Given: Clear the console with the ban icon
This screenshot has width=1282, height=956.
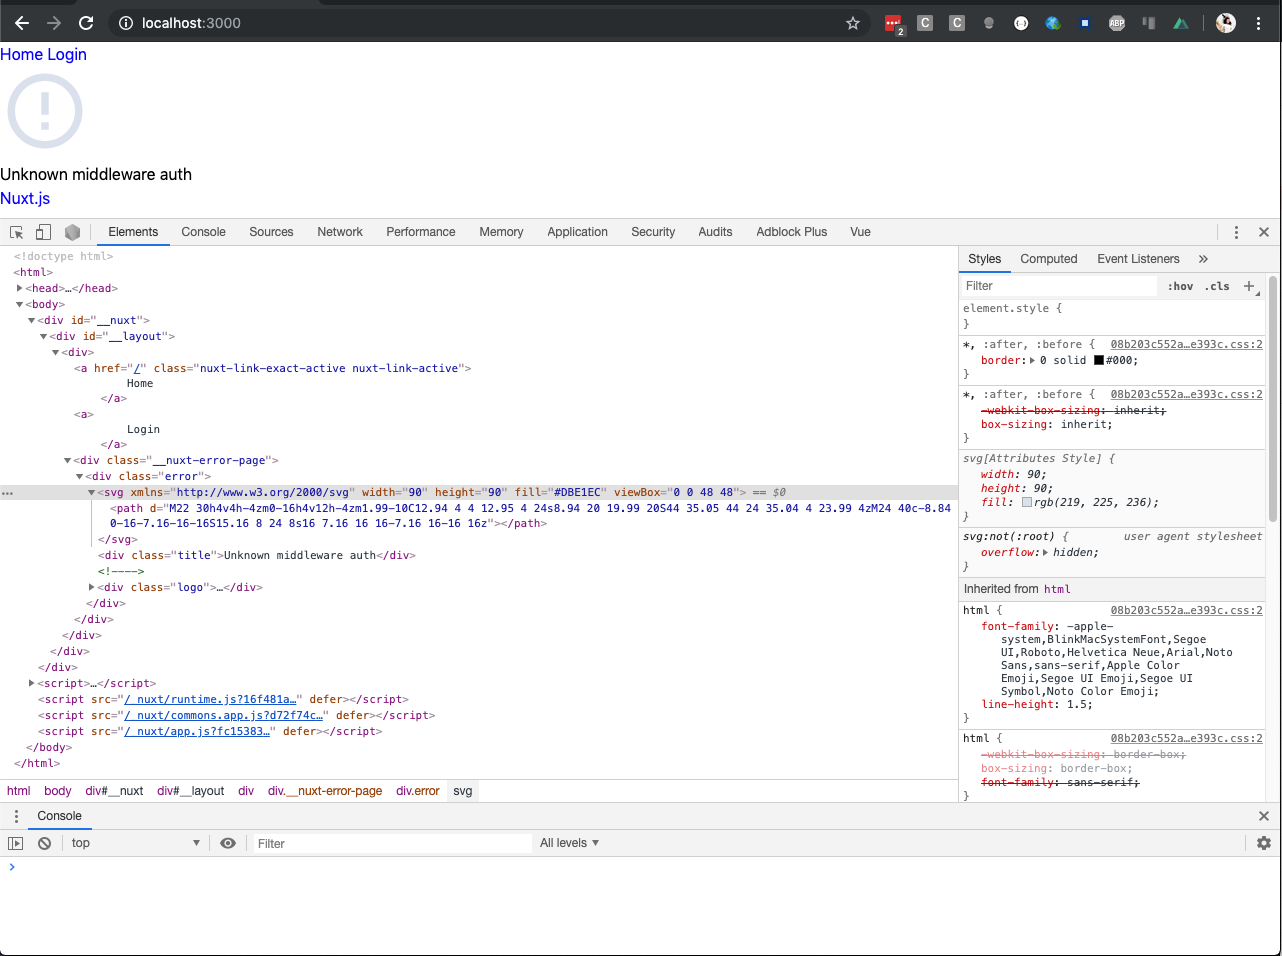Looking at the screenshot, I should coord(42,843).
